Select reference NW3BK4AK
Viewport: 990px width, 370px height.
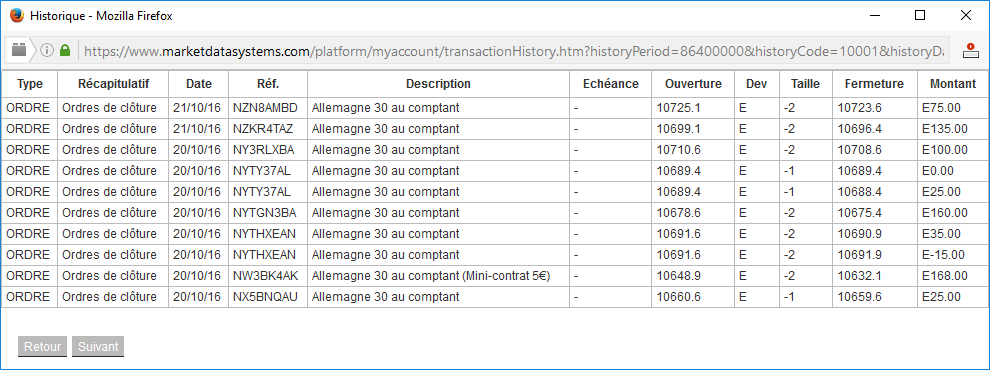tap(266, 276)
